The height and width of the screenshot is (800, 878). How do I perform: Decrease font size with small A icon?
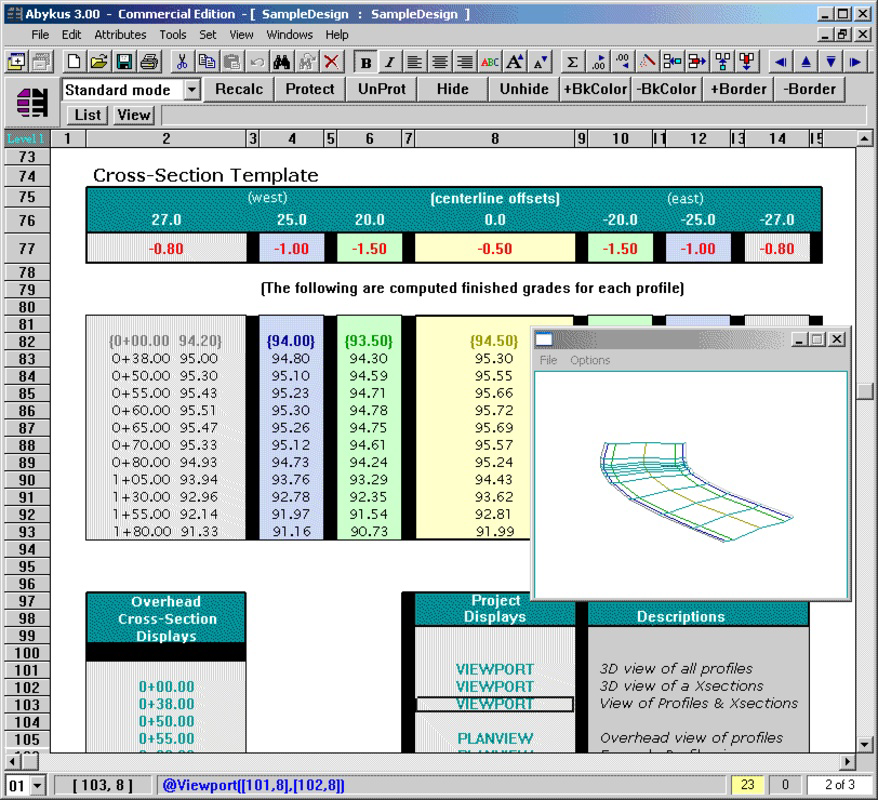[x=540, y=62]
